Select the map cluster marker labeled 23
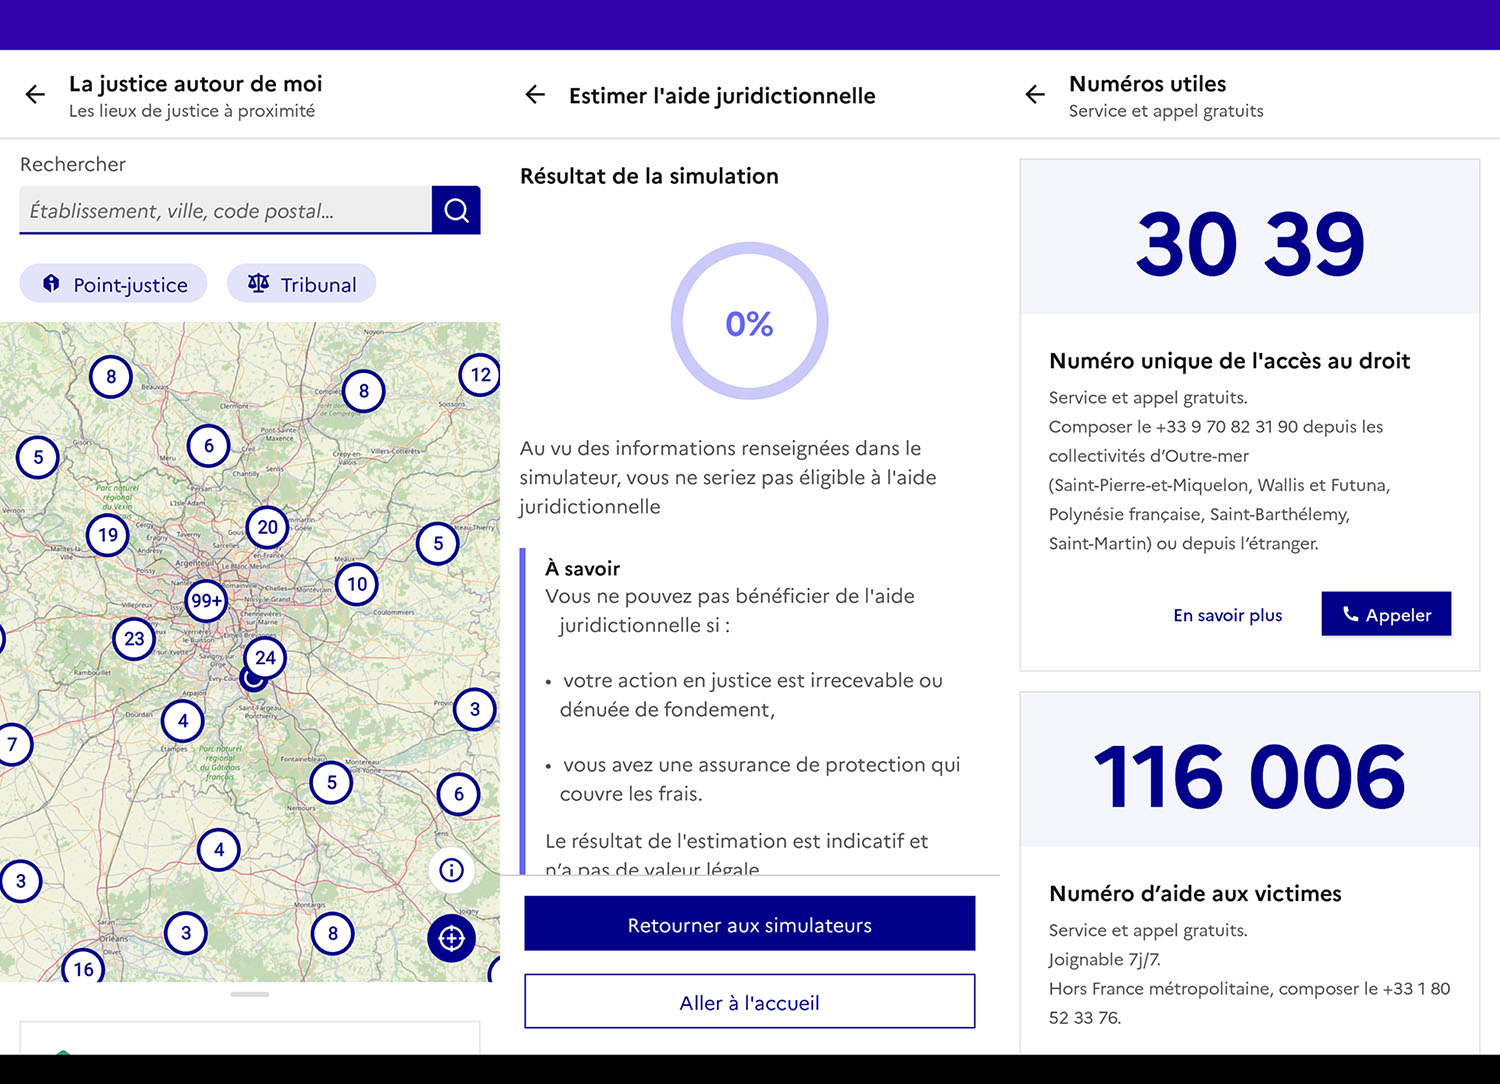1500x1084 pixels. (134, 639)
